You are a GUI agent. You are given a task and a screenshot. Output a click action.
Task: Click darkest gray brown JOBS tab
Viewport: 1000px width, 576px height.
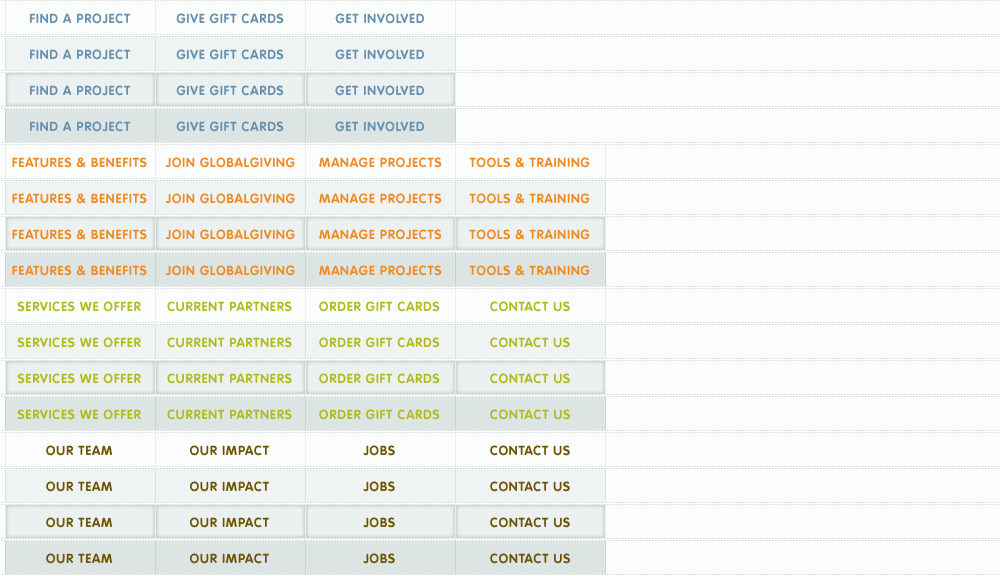pos(380,558)
